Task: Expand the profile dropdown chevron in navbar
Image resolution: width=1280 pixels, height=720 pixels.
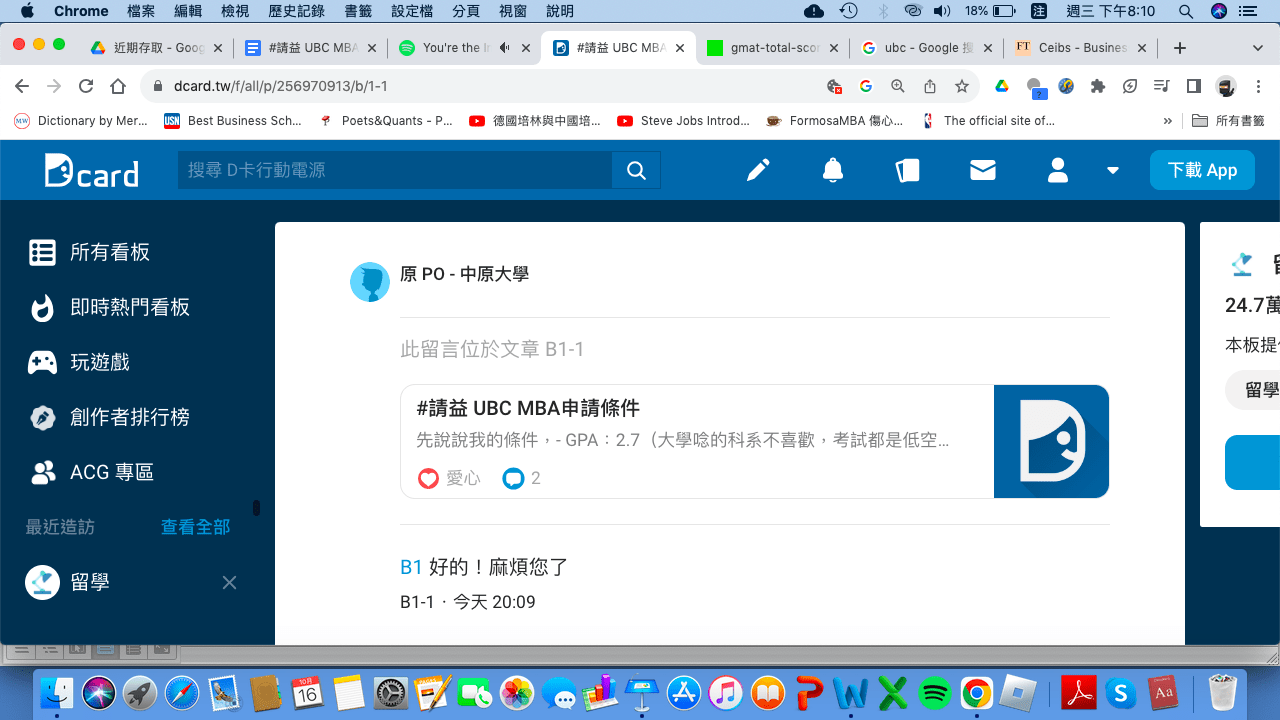Action: 1113,170
